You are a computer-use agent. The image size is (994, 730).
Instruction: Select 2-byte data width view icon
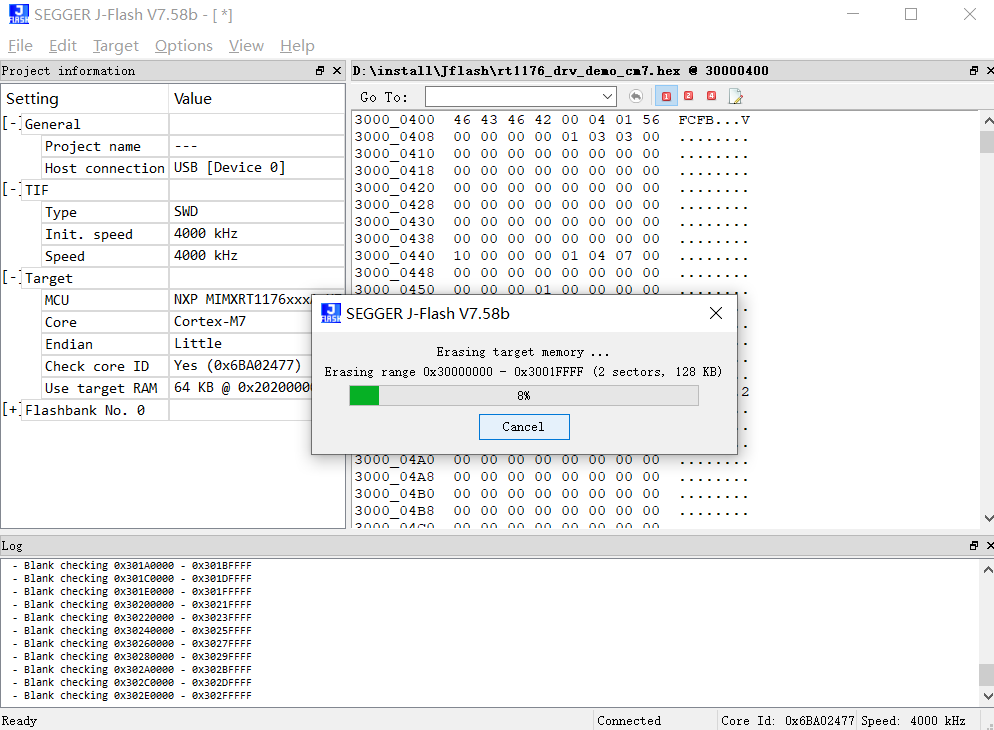coord(689,97)
